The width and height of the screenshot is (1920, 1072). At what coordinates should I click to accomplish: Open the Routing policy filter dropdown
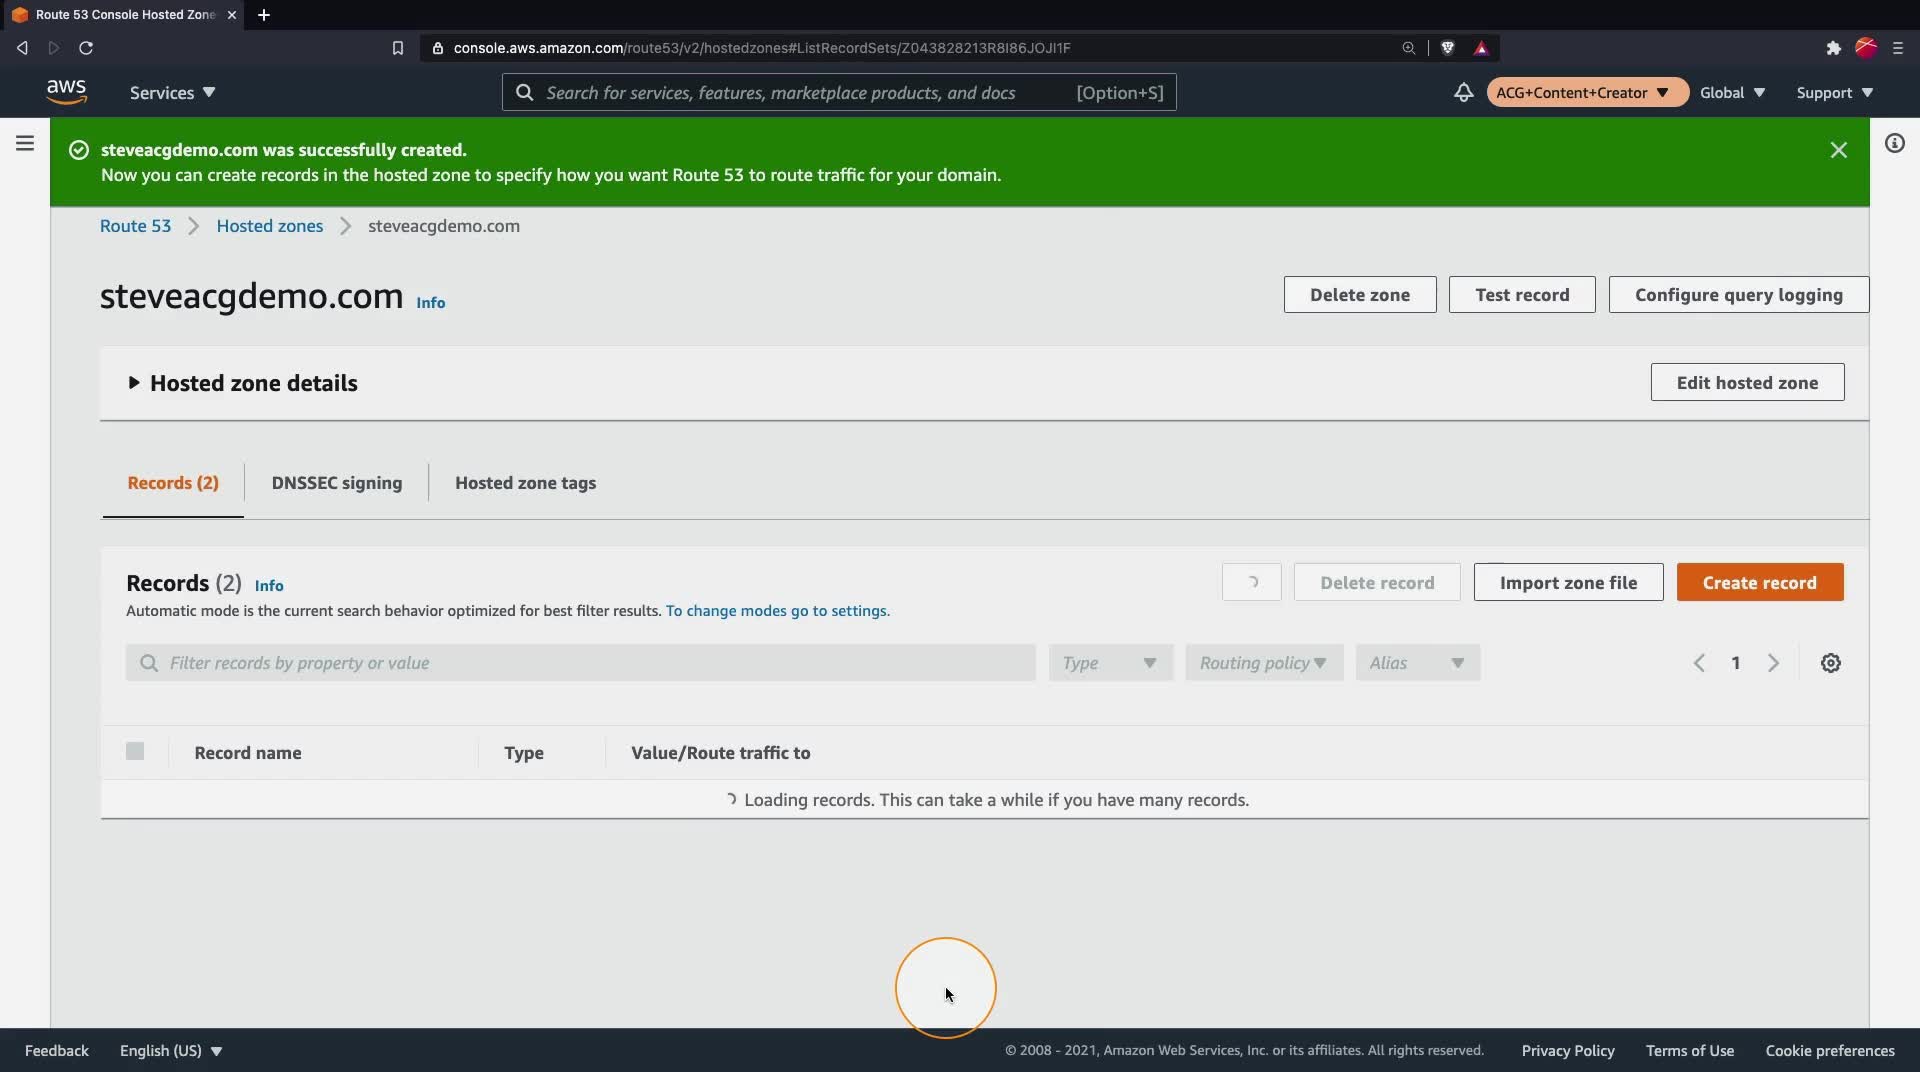(x=1264, y=663)
